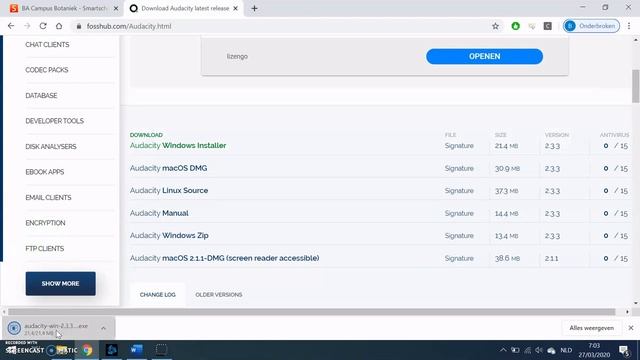The height and width of the screenshot is (360, 640).
Task: Download Audacity macOS DMG
Action: pyautogui.click(x=169, y=168)
